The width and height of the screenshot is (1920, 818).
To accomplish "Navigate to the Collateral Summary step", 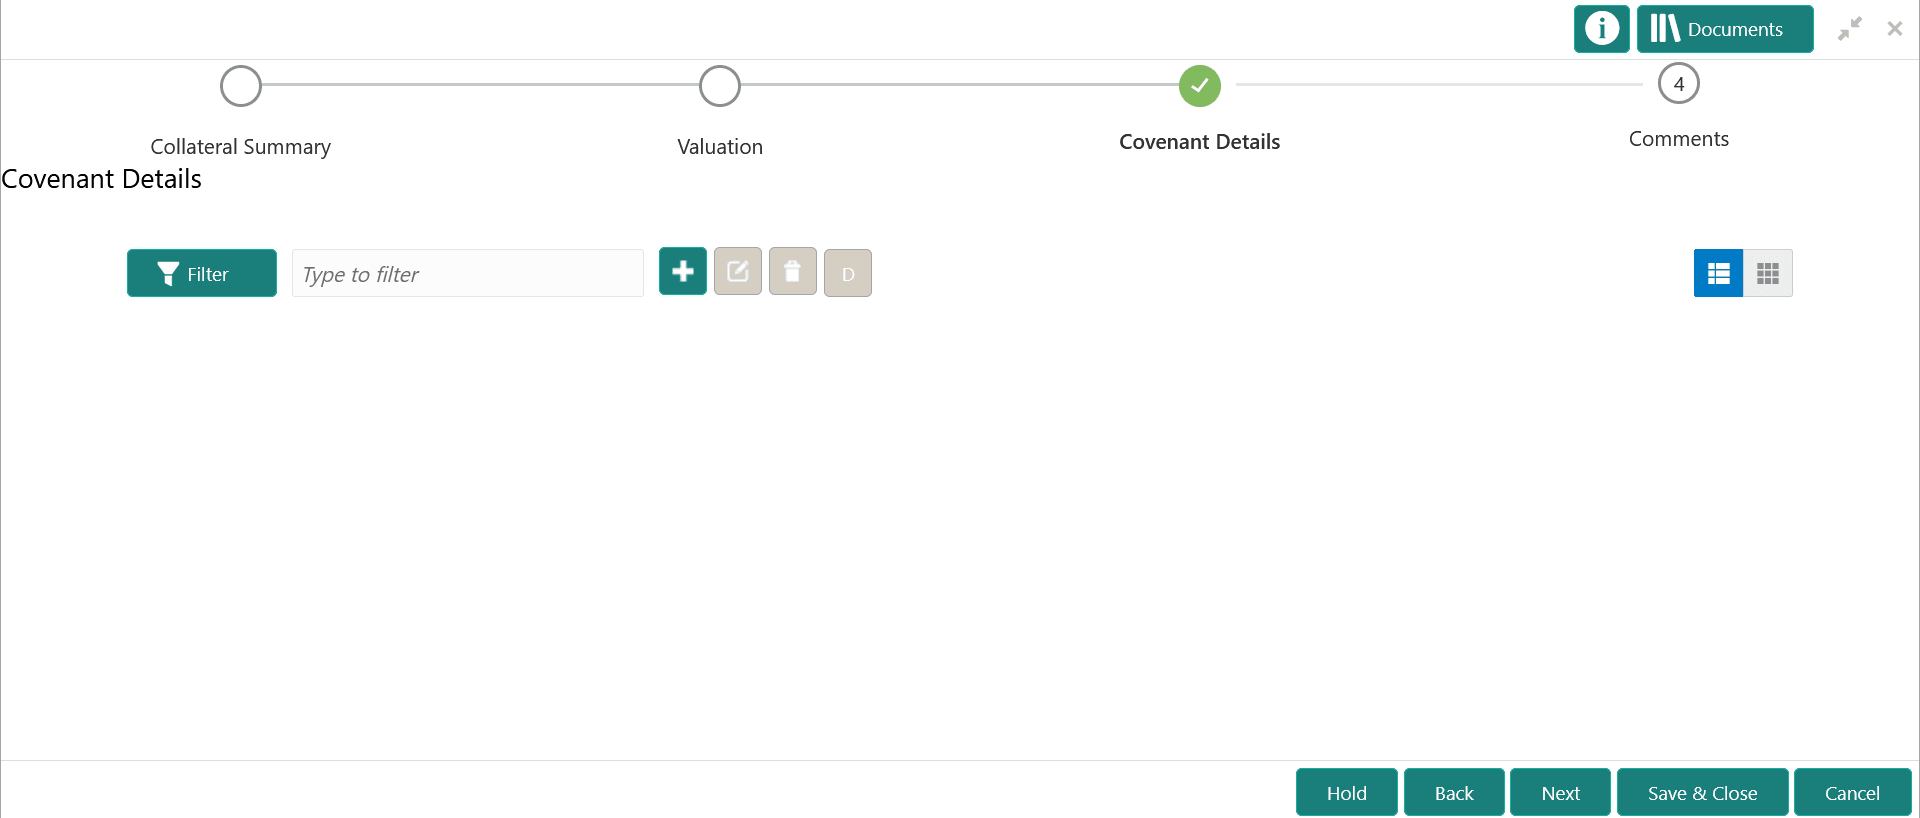I will (240, 86).
